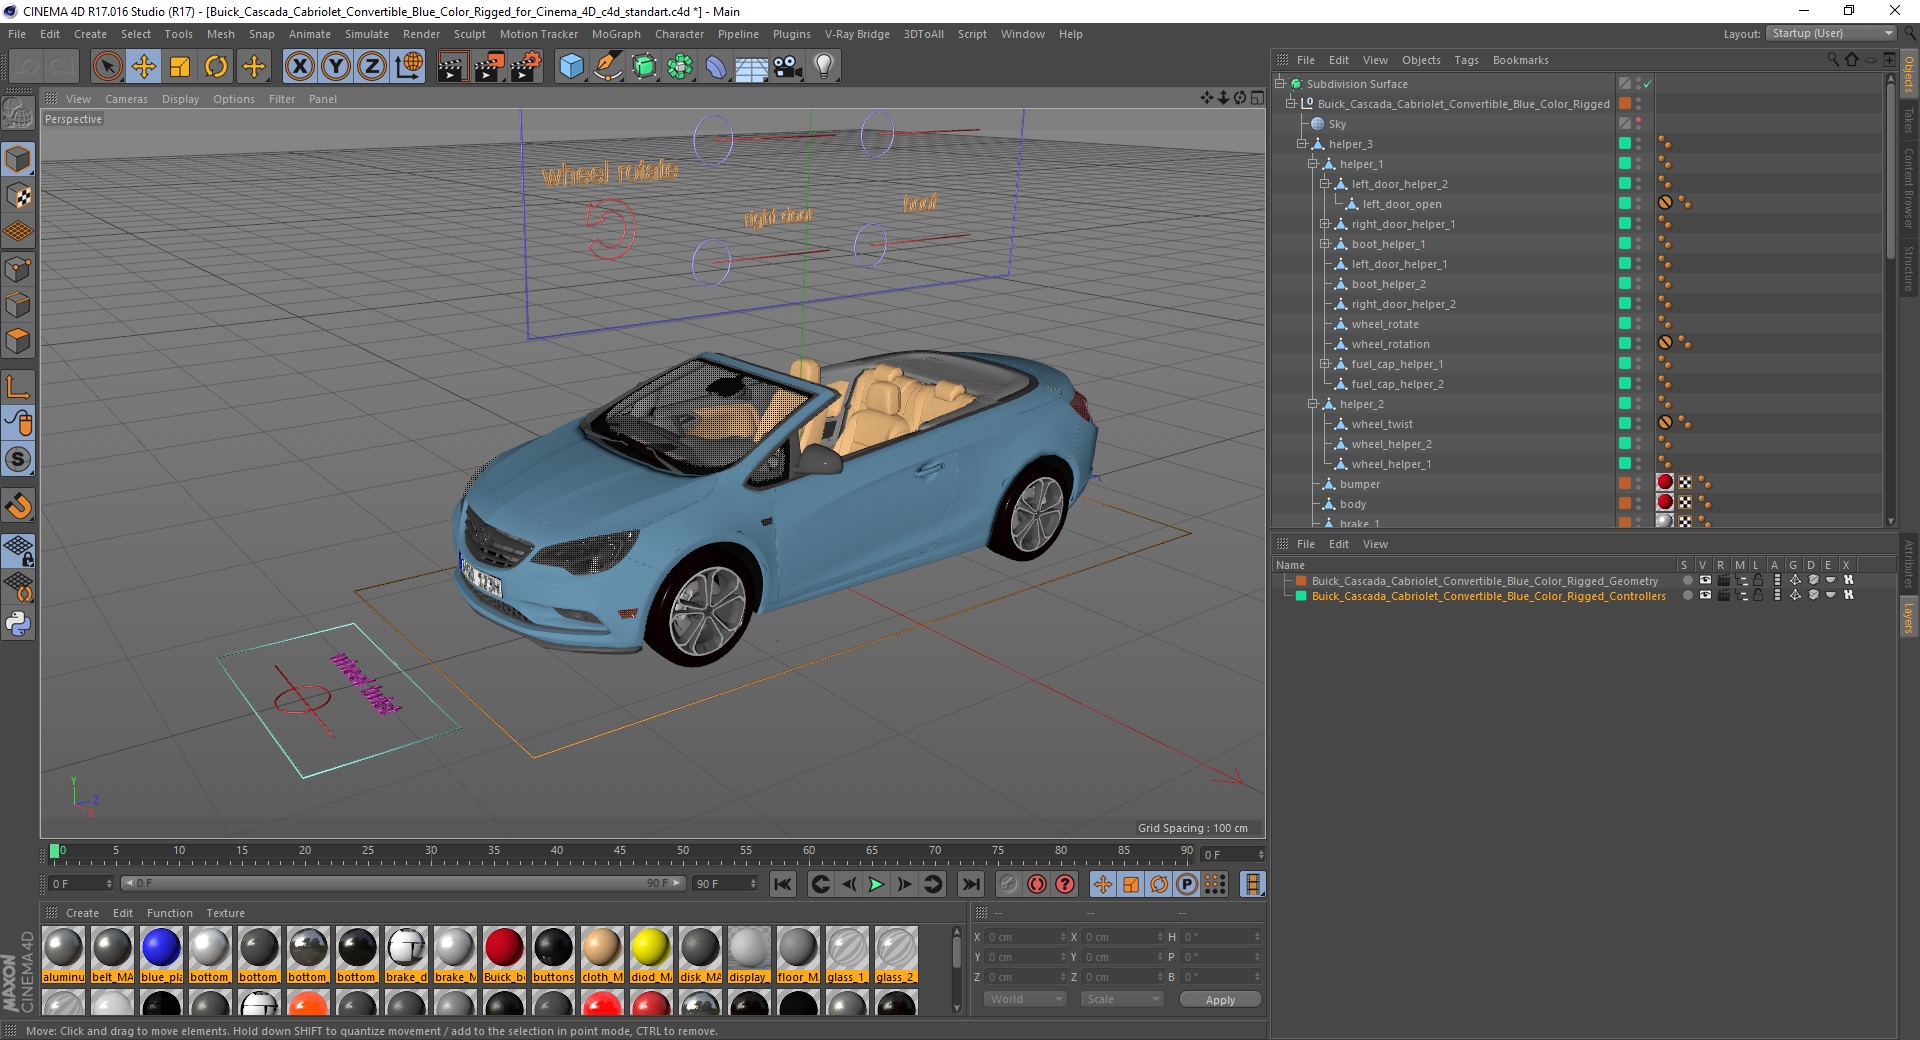Switch to Polygons mode

(18, 341)
